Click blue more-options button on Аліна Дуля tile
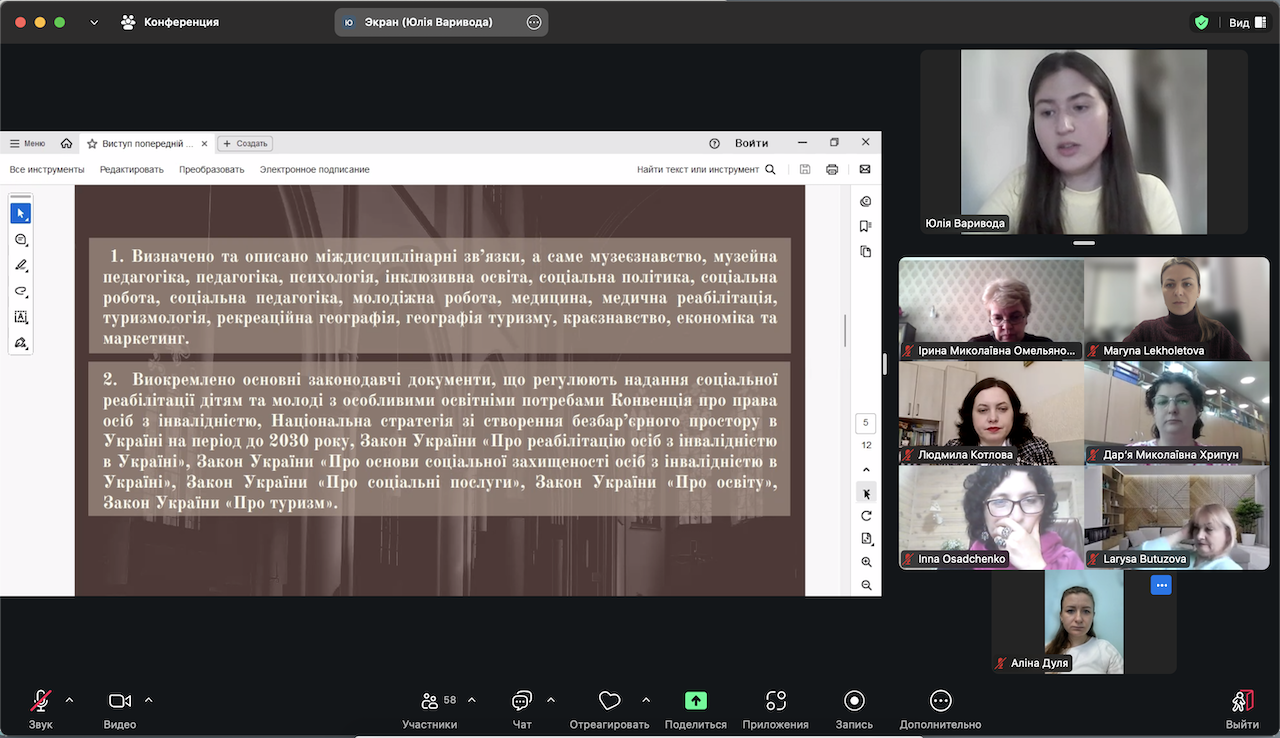The width and height of the screenshot is (1280, 738). (1160, 586)
